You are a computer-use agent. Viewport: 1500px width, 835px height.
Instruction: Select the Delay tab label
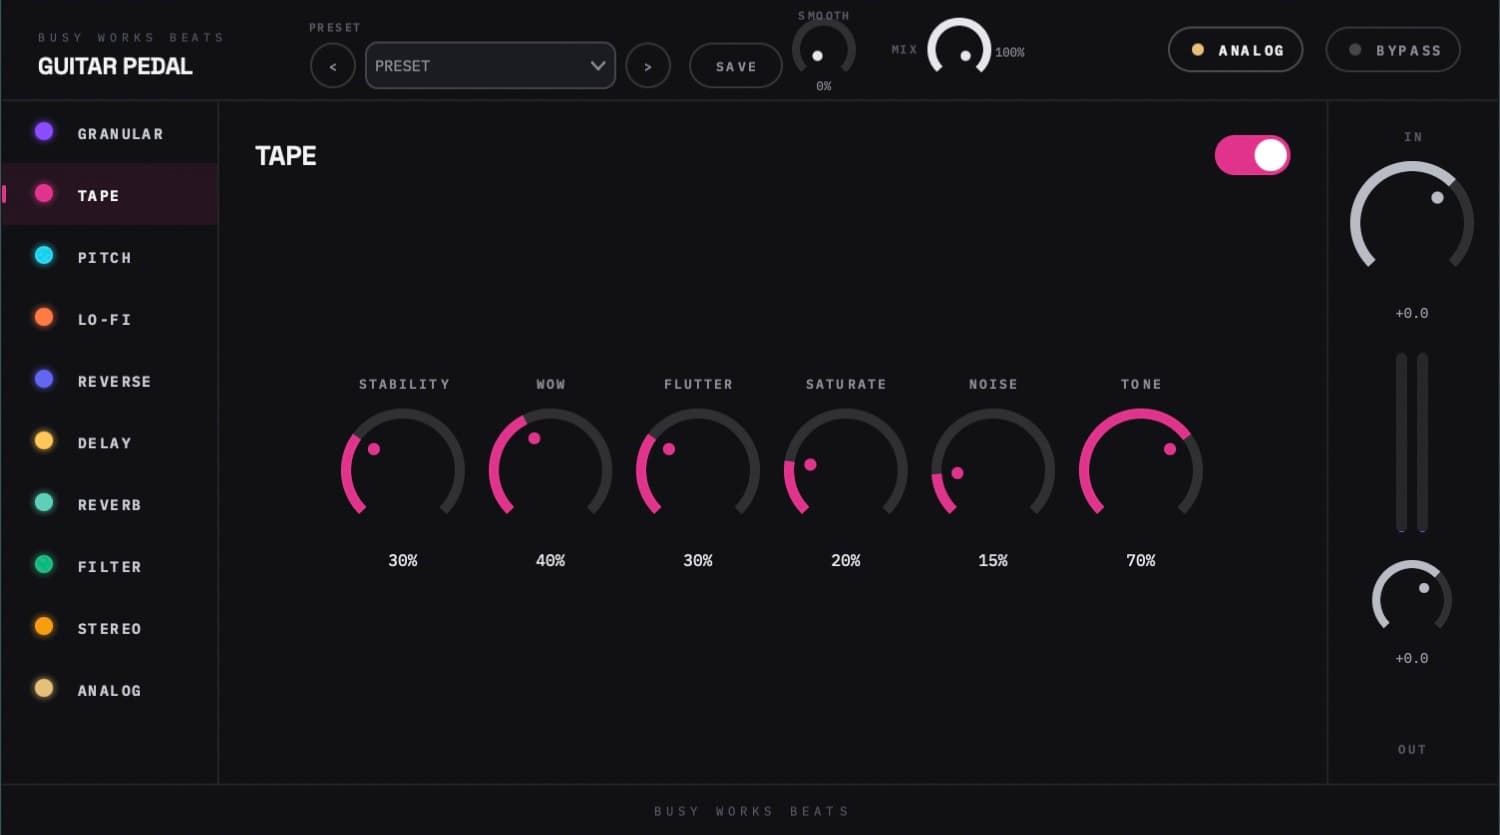(x=105, y=443)
